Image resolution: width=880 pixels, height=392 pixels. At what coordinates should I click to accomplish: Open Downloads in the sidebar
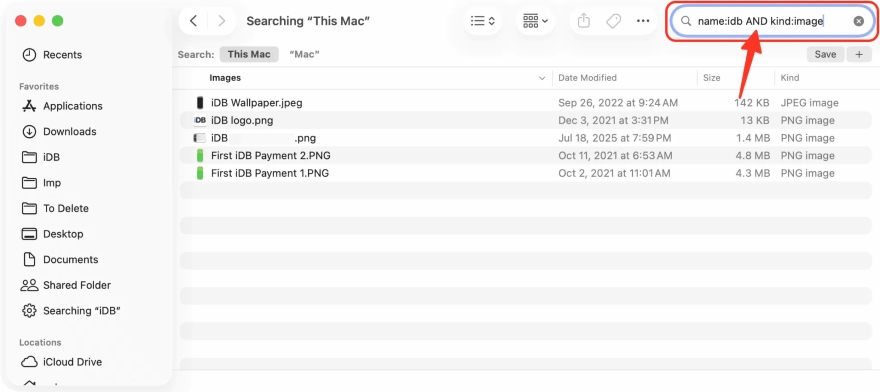coord(70,131)
